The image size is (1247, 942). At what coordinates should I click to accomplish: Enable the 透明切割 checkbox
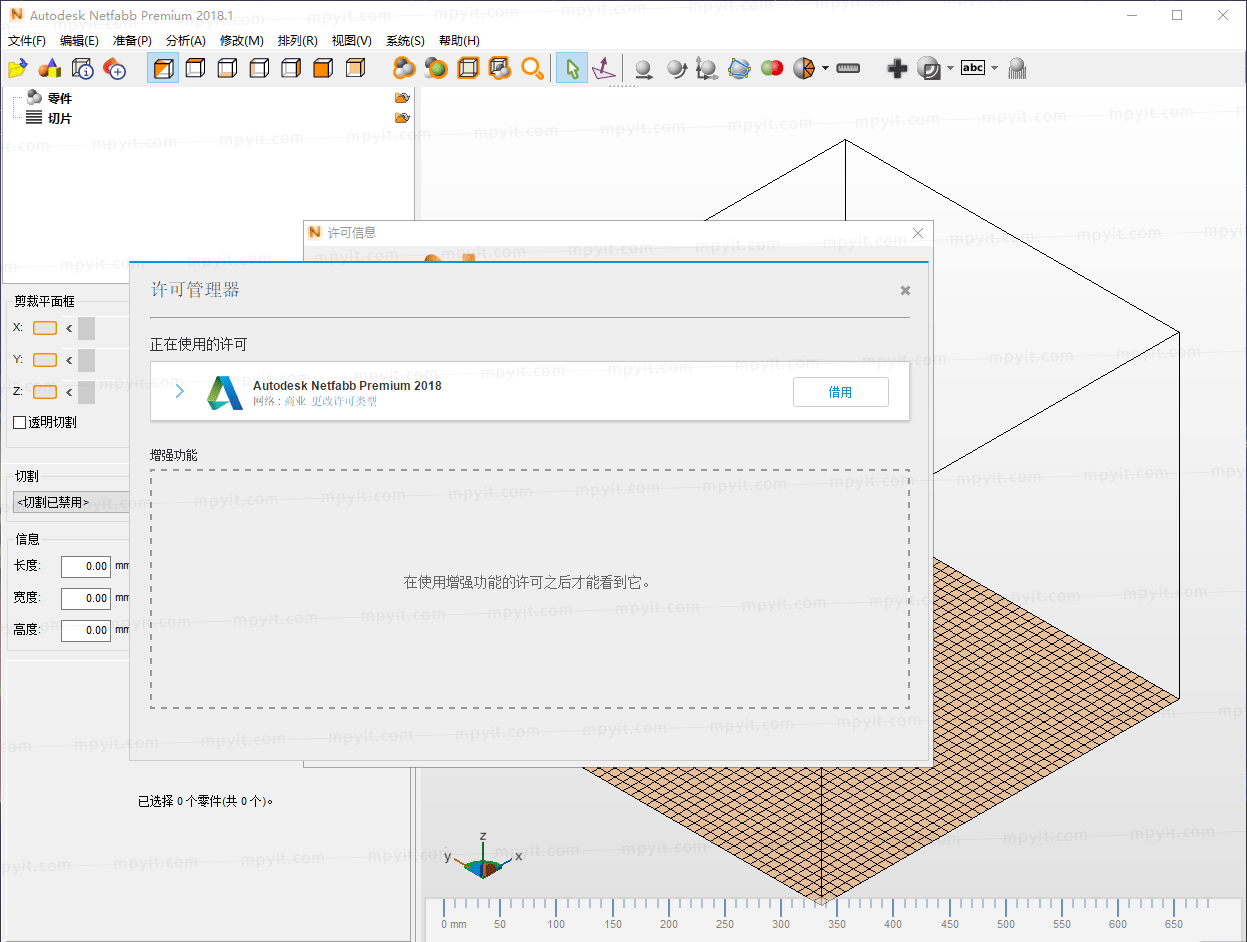coord(19,422)
